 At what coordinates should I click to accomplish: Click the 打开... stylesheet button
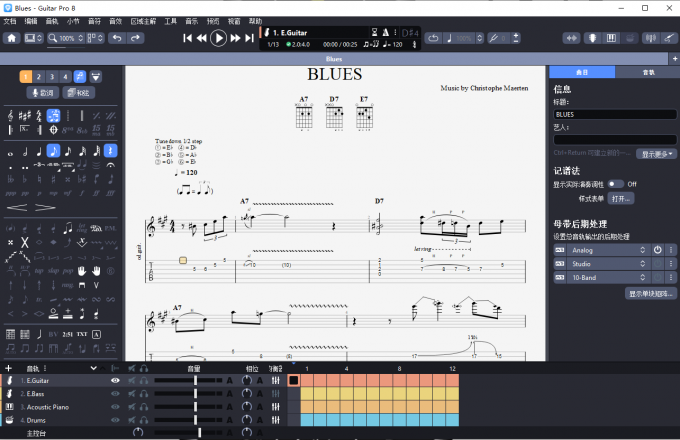coord(621,199)
